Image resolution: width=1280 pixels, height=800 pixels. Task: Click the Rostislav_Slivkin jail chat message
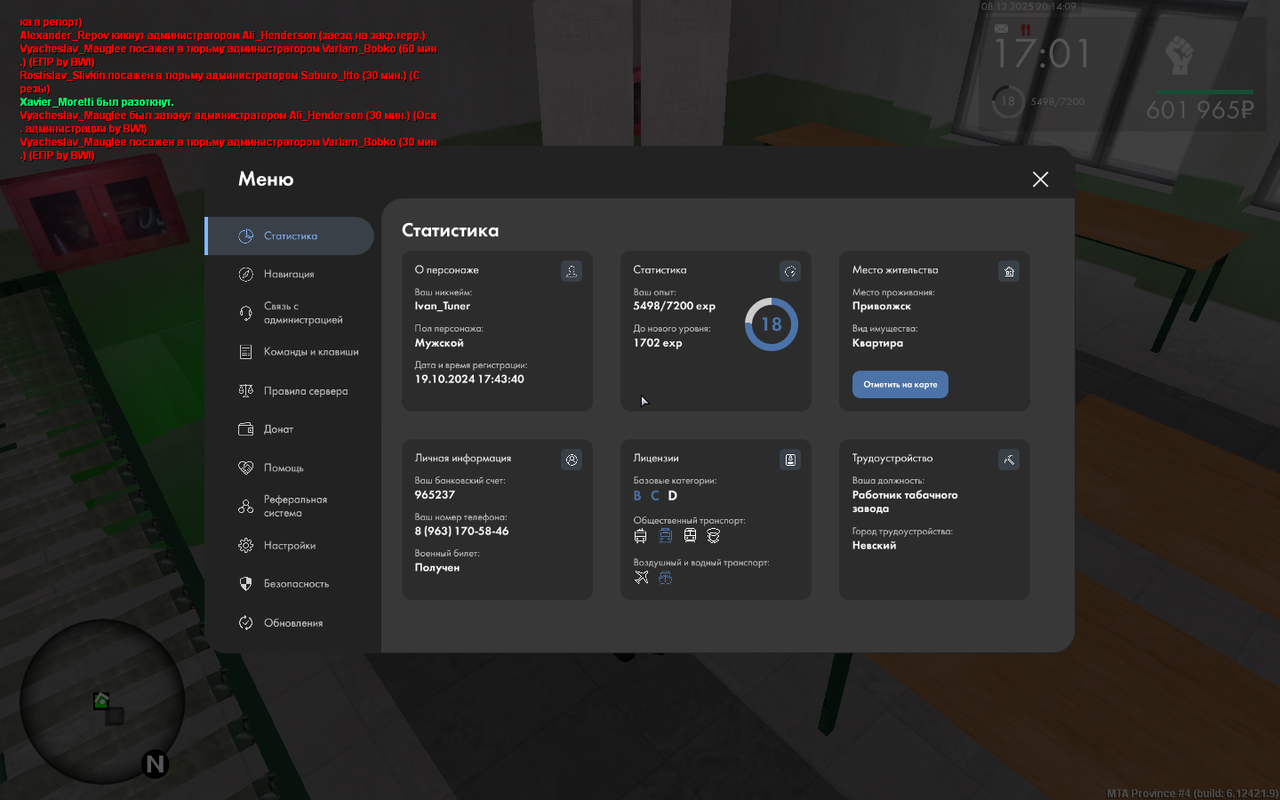(x=220, y=82)
